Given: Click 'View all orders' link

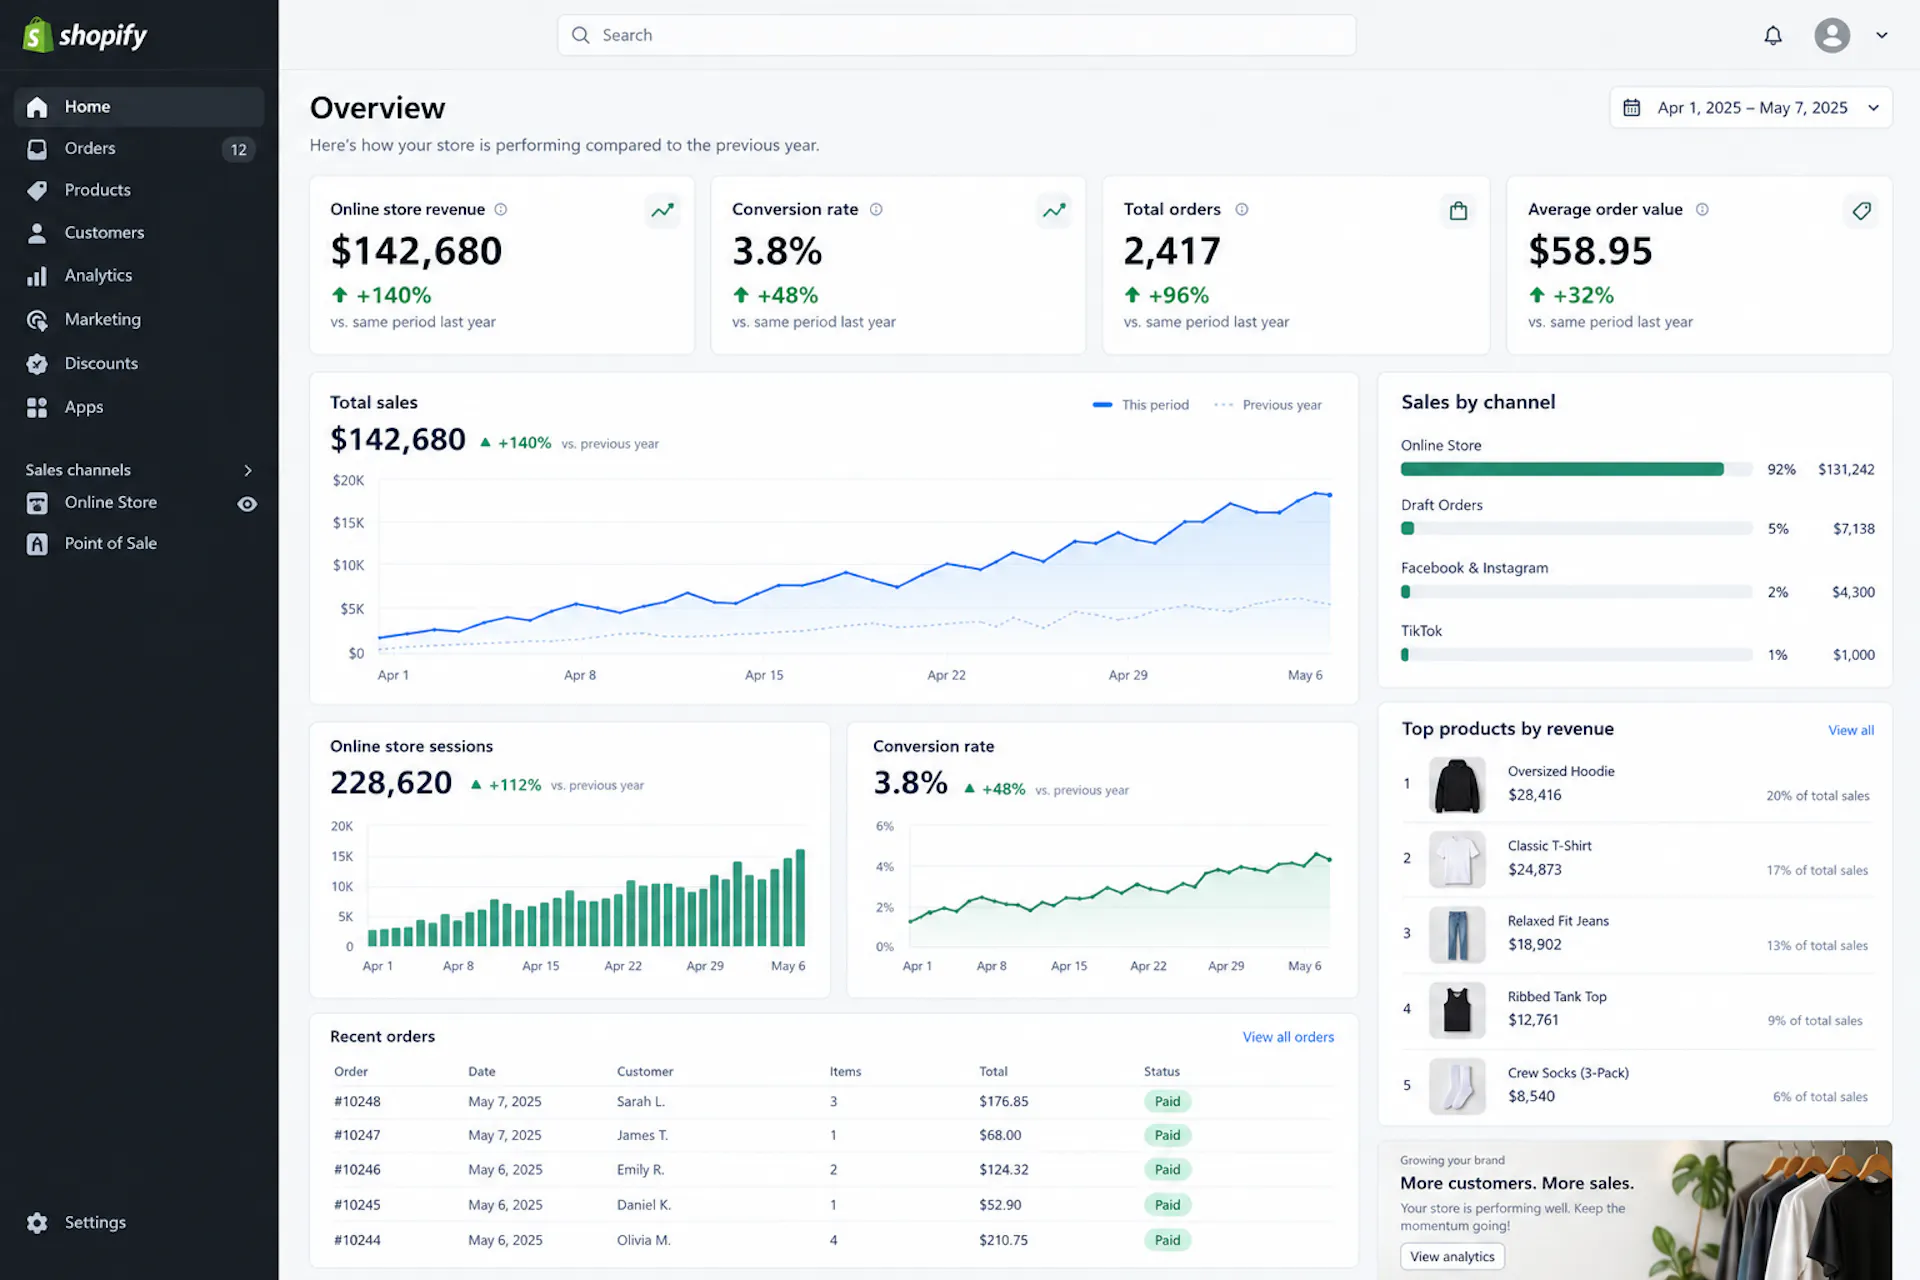Looking at the screenshot, I should click(1288, 1037).
